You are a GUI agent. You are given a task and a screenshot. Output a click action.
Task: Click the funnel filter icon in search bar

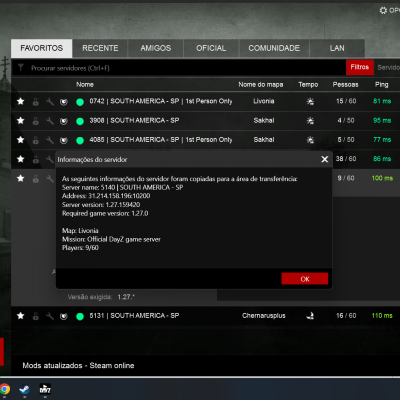21,68
